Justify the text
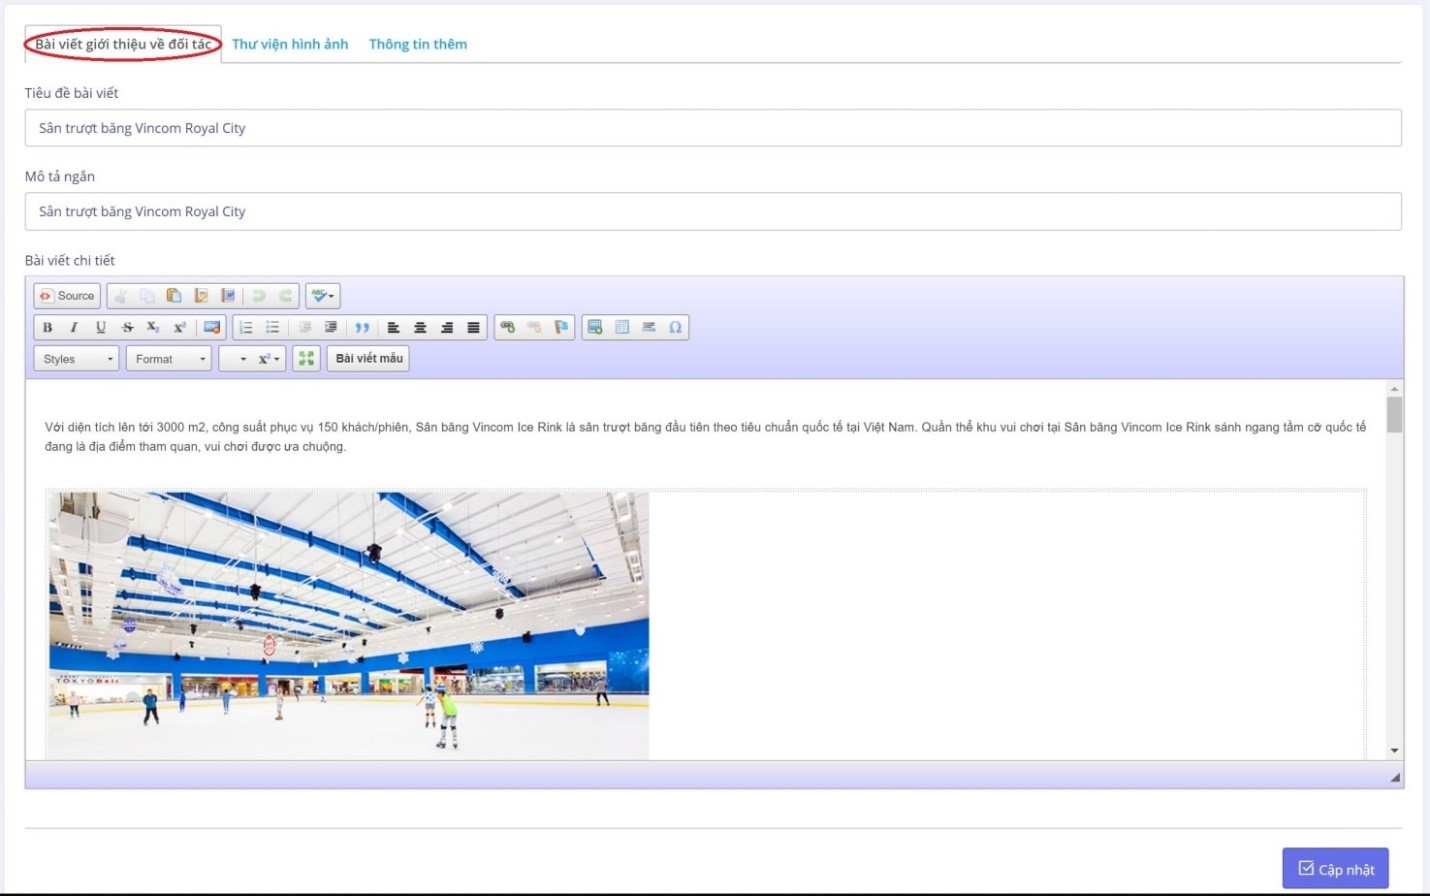The width and height of the screenshot is (1430, 896). [474, 328]
